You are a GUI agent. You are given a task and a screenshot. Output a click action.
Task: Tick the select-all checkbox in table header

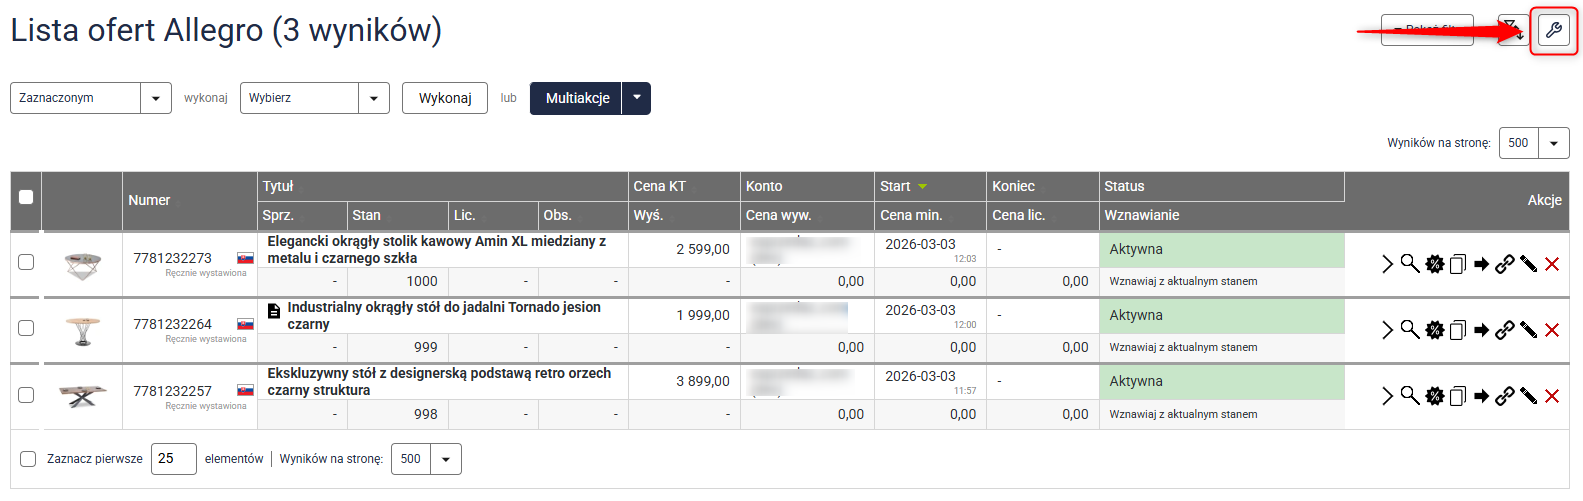pyautogui.click(x=26, y=197)
